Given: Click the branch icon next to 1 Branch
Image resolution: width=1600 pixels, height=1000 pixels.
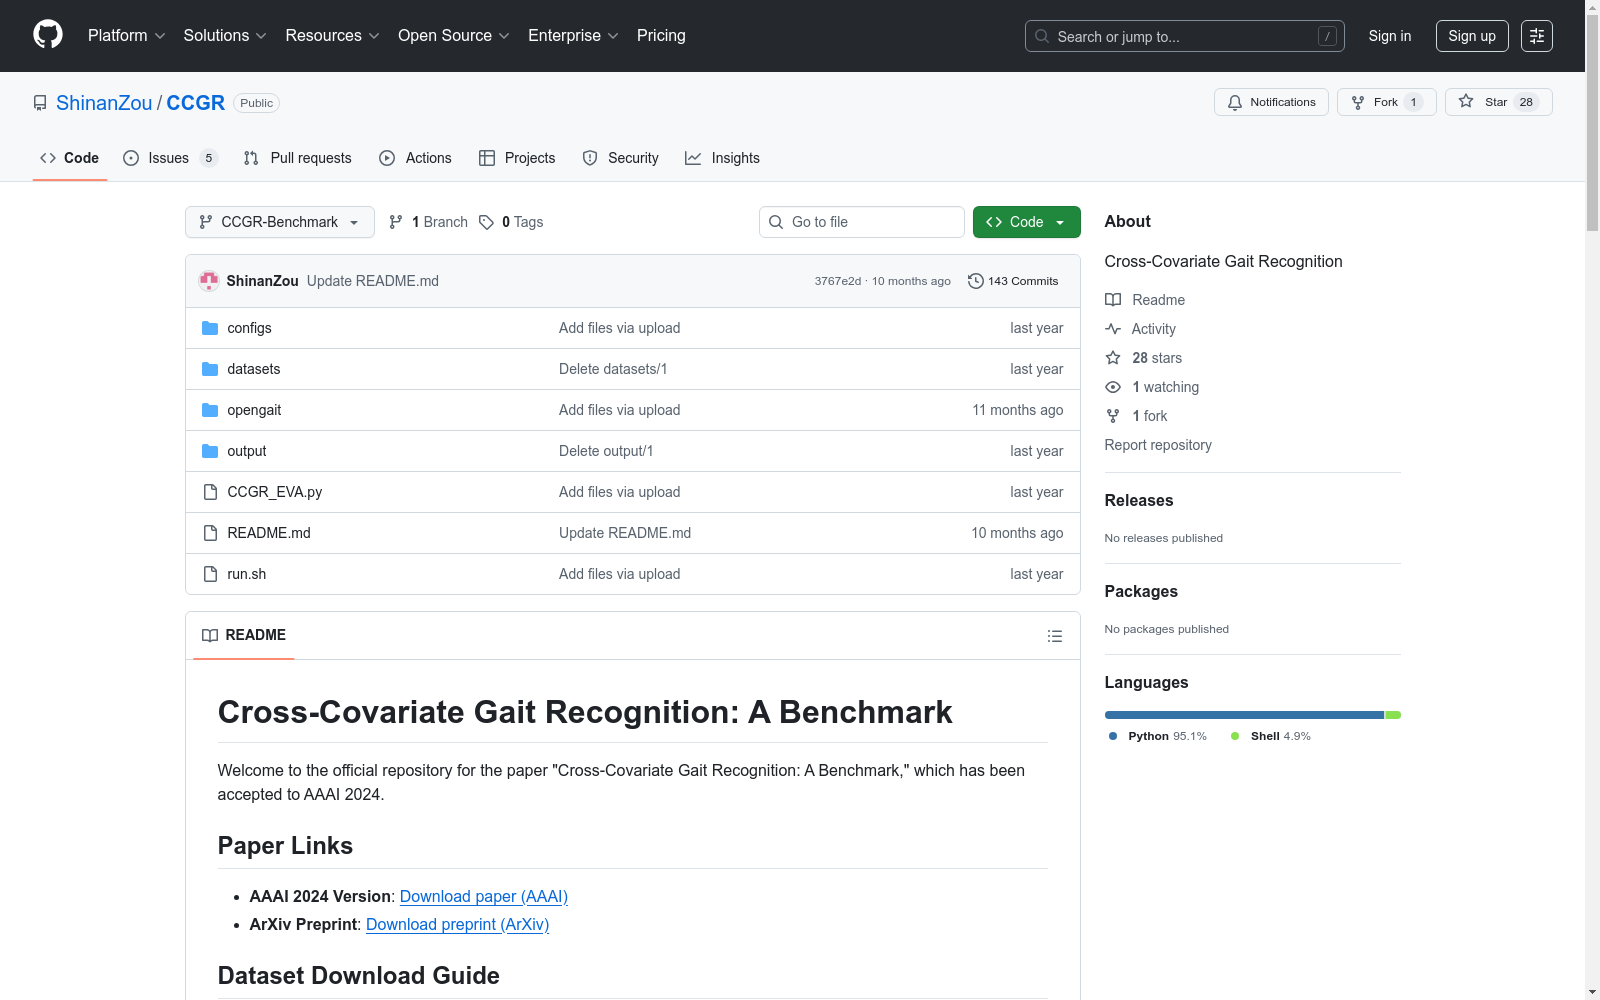Looking at the screenshot, I should click(x=396, y=222).
